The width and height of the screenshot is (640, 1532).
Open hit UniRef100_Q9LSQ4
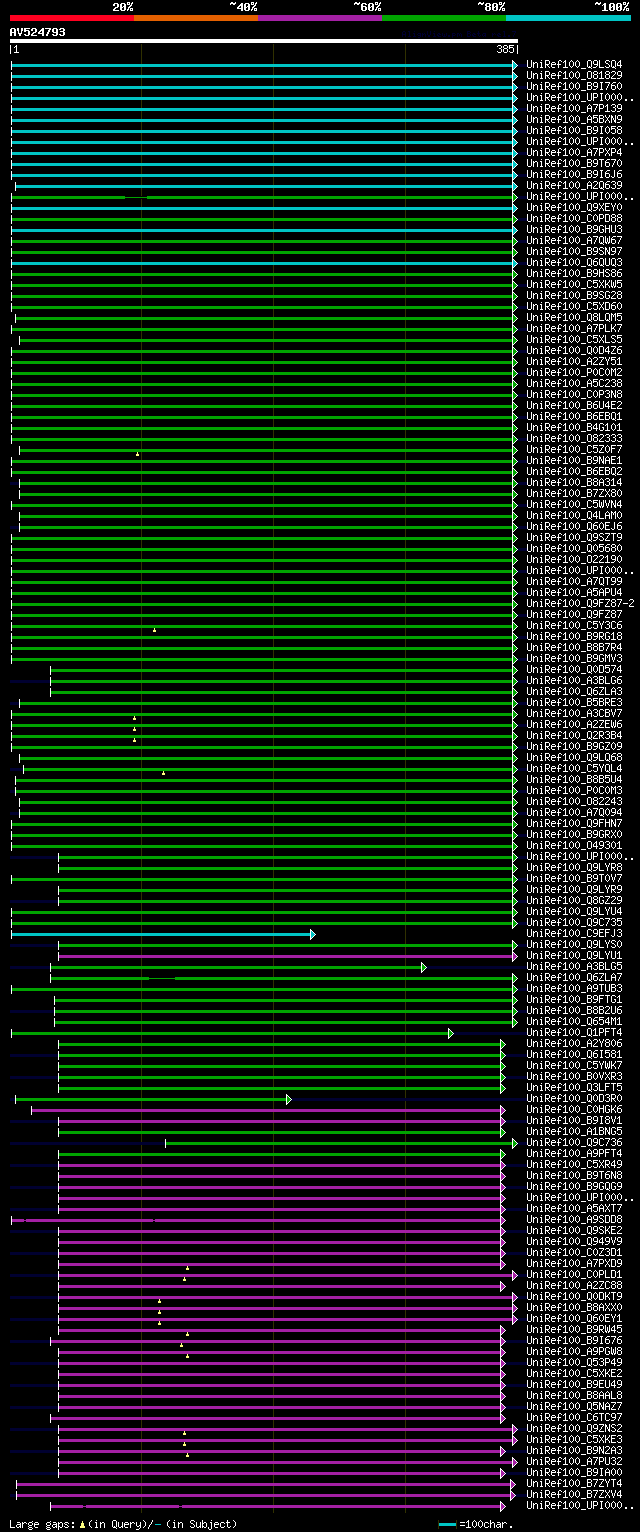pos(574,64)
